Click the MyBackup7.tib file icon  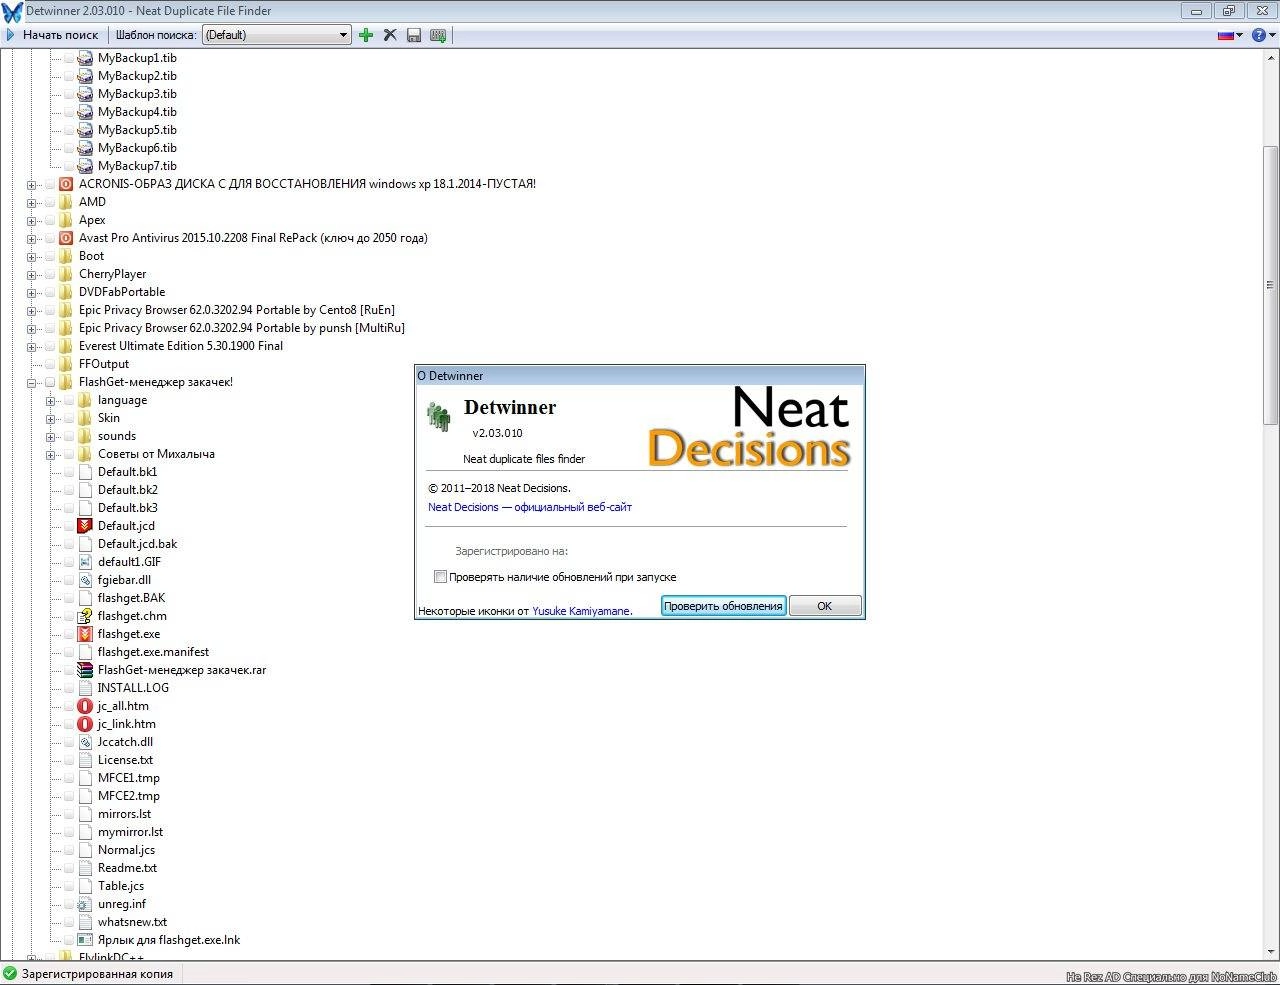pyautogui.click(x=85, y=166)
